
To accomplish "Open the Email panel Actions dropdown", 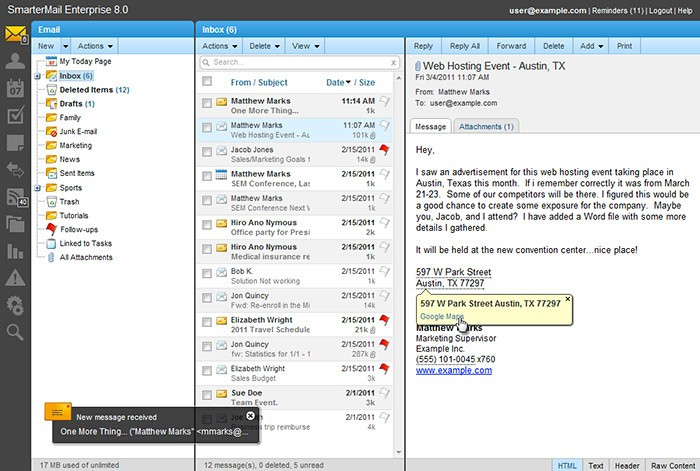I will 95,46.
